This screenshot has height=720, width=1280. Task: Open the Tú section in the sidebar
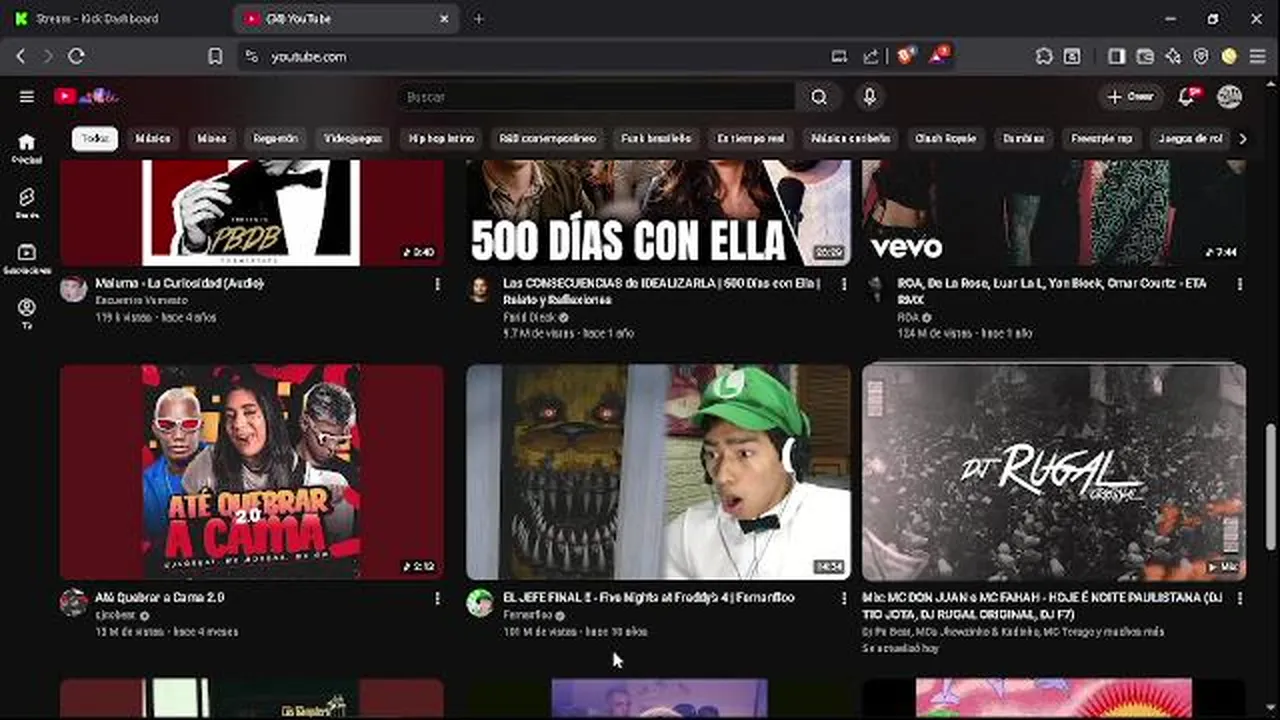[x=27, y=314]
